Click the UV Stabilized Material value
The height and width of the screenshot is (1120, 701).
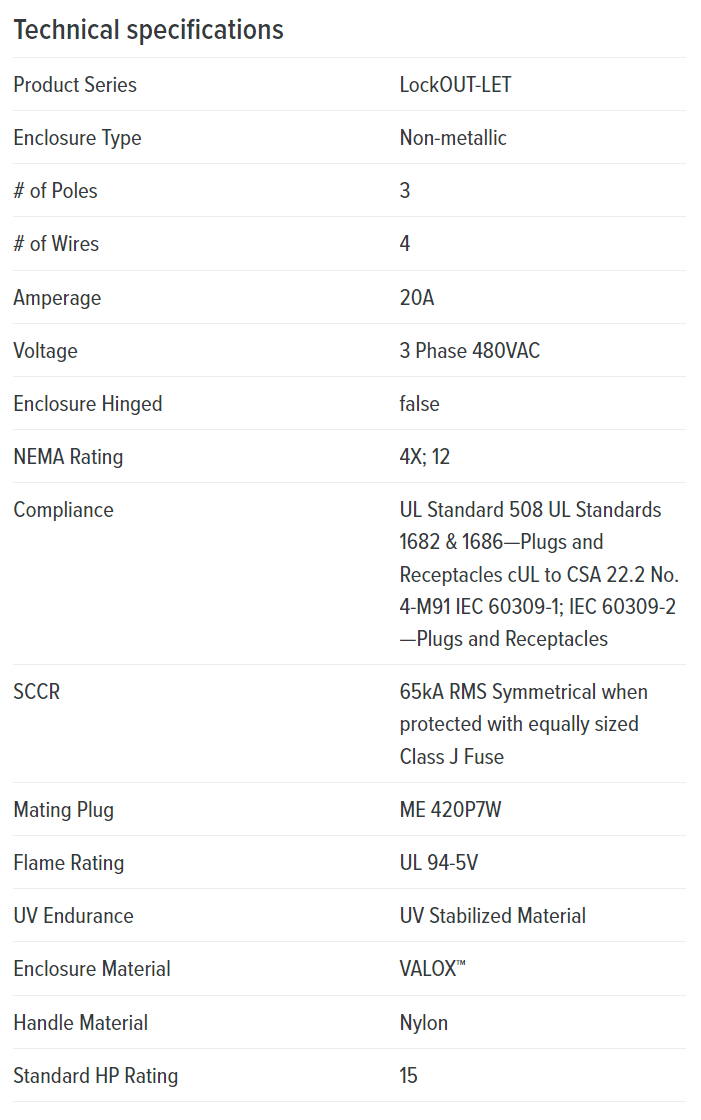point(492,916)
